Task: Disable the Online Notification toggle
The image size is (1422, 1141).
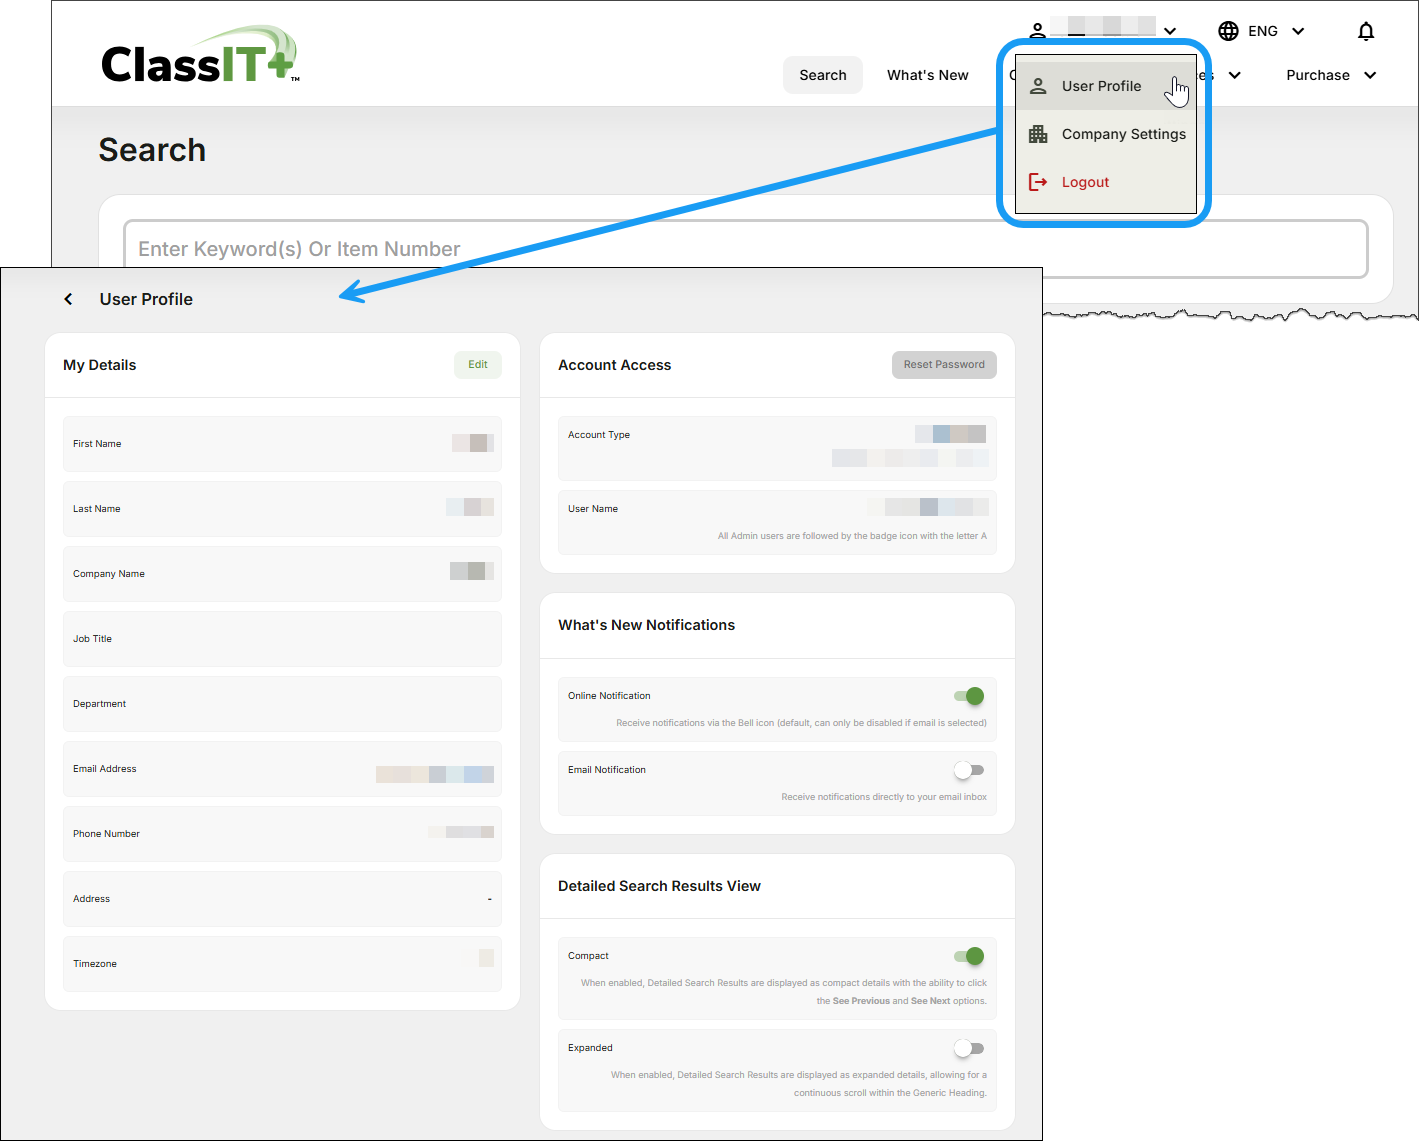Action: click(968, 696)
